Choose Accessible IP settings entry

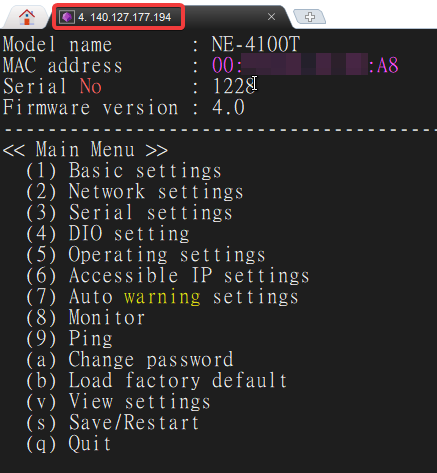(x=168, y=276)
